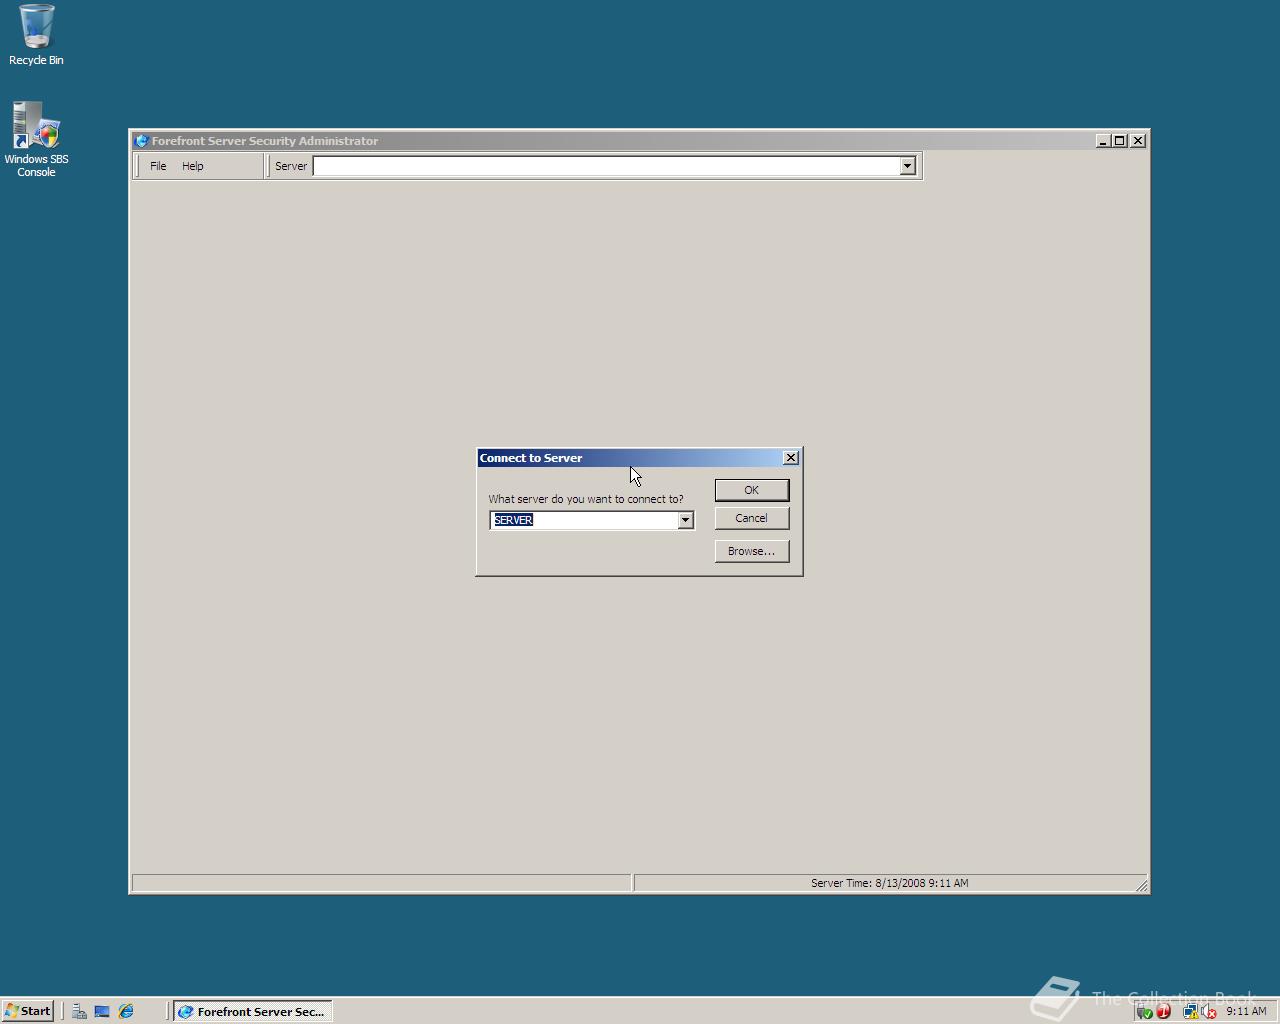Screen dimensions: 1280x1024
Task: Click the SERVER text field in dialog
Action: [x=584, y=520]
